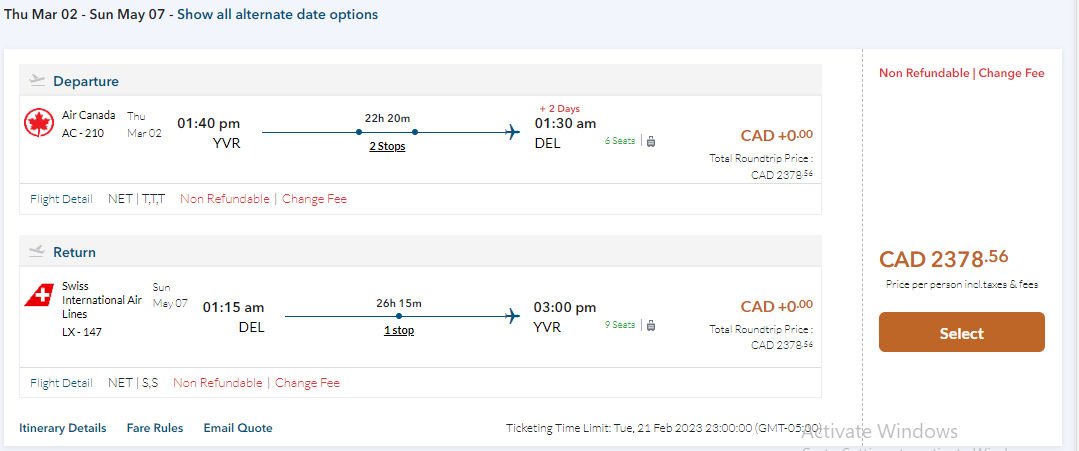Image resolution: width=1079 pixels, height=451 pixels.
Task: Click departure route arrow airplane icon
Action: coord(512,131)
